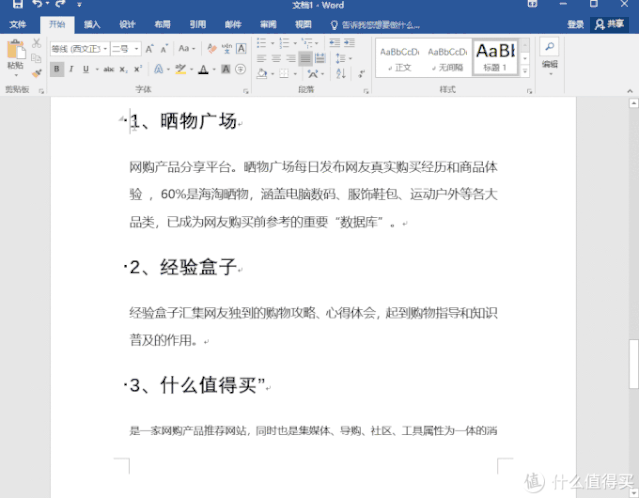Toggle Bold formatting
Viewport: 639px width, 498px height.
[57, 69]
